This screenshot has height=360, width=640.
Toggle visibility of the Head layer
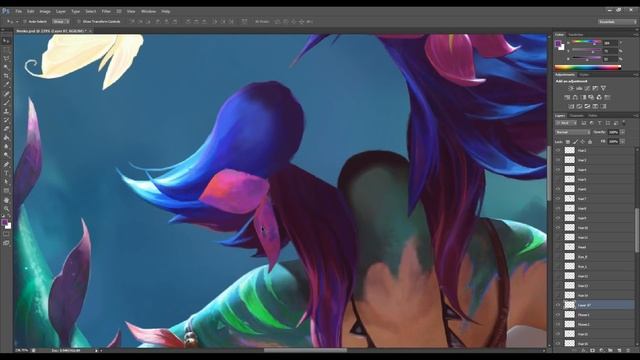pyautogui.click(x=558, y=247)
